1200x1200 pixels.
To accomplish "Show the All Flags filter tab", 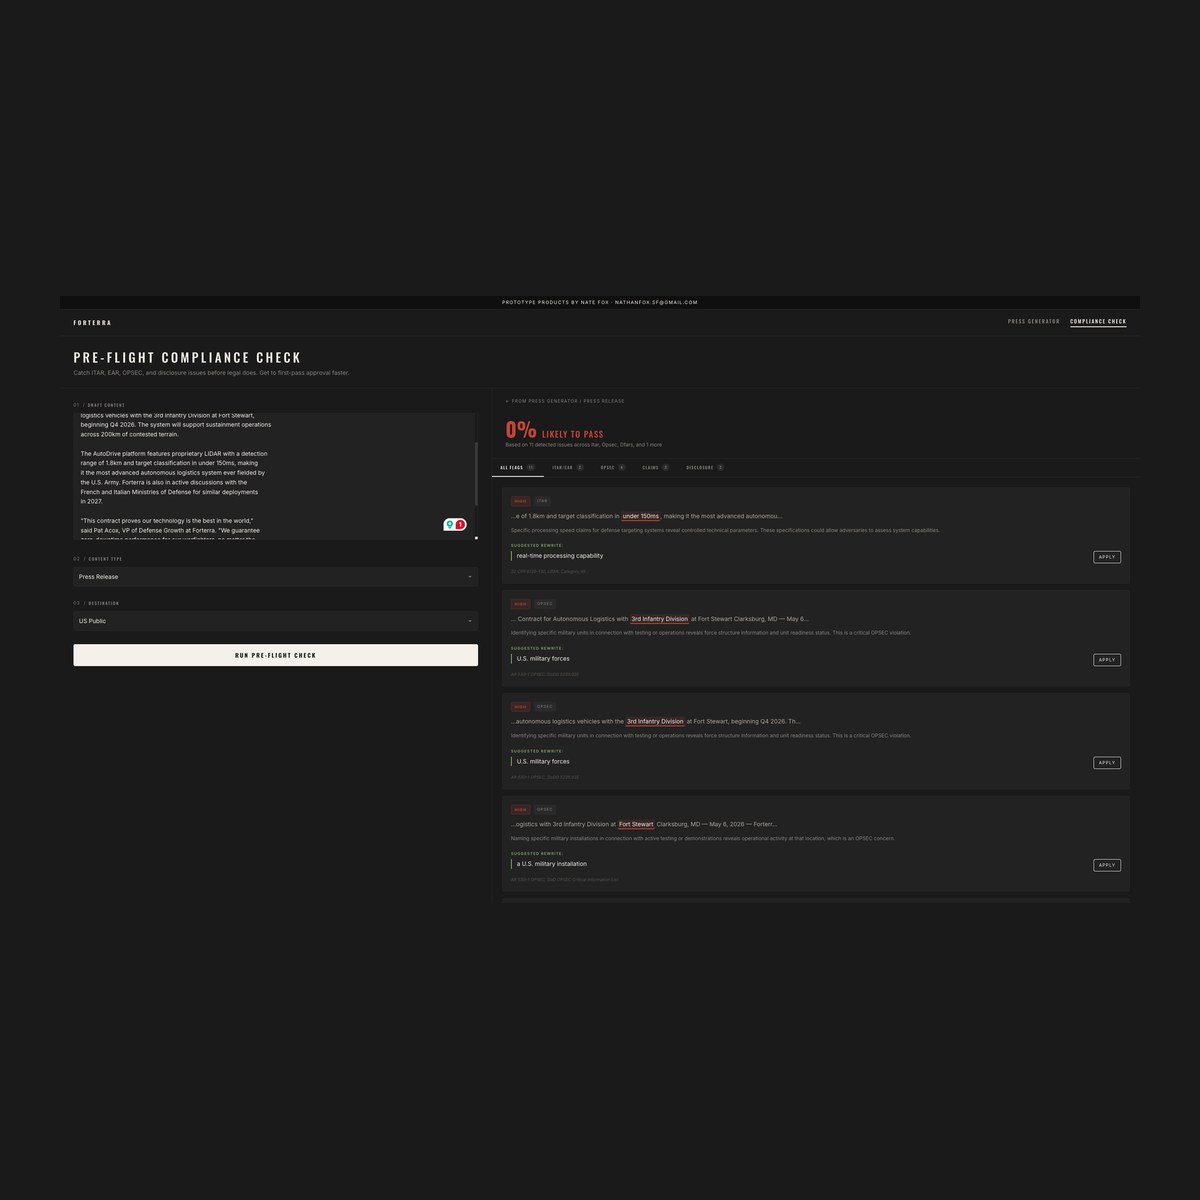I will pyautogui.click(x=518, y=467).
